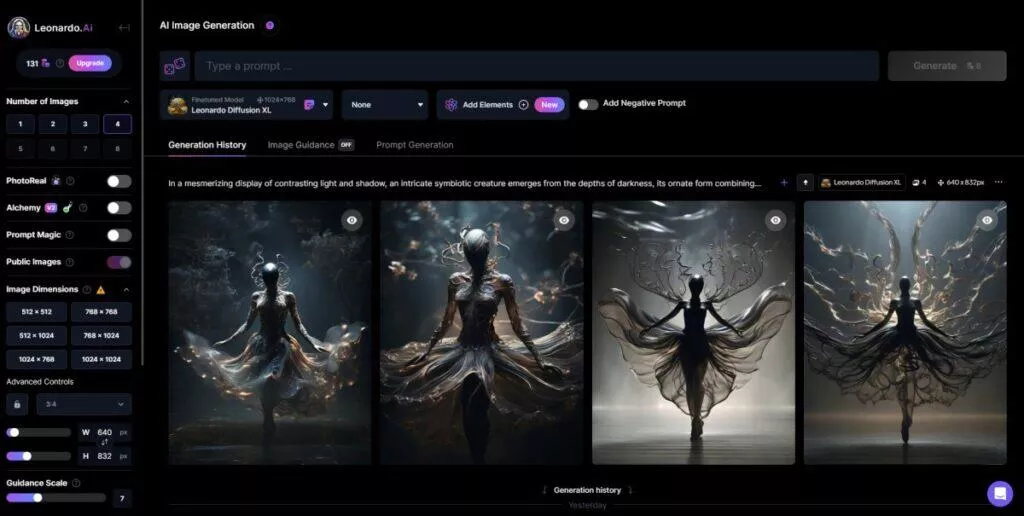Toggle eye icon on first generated image
The image size is (1024, 516).
(x=352, y=220)
